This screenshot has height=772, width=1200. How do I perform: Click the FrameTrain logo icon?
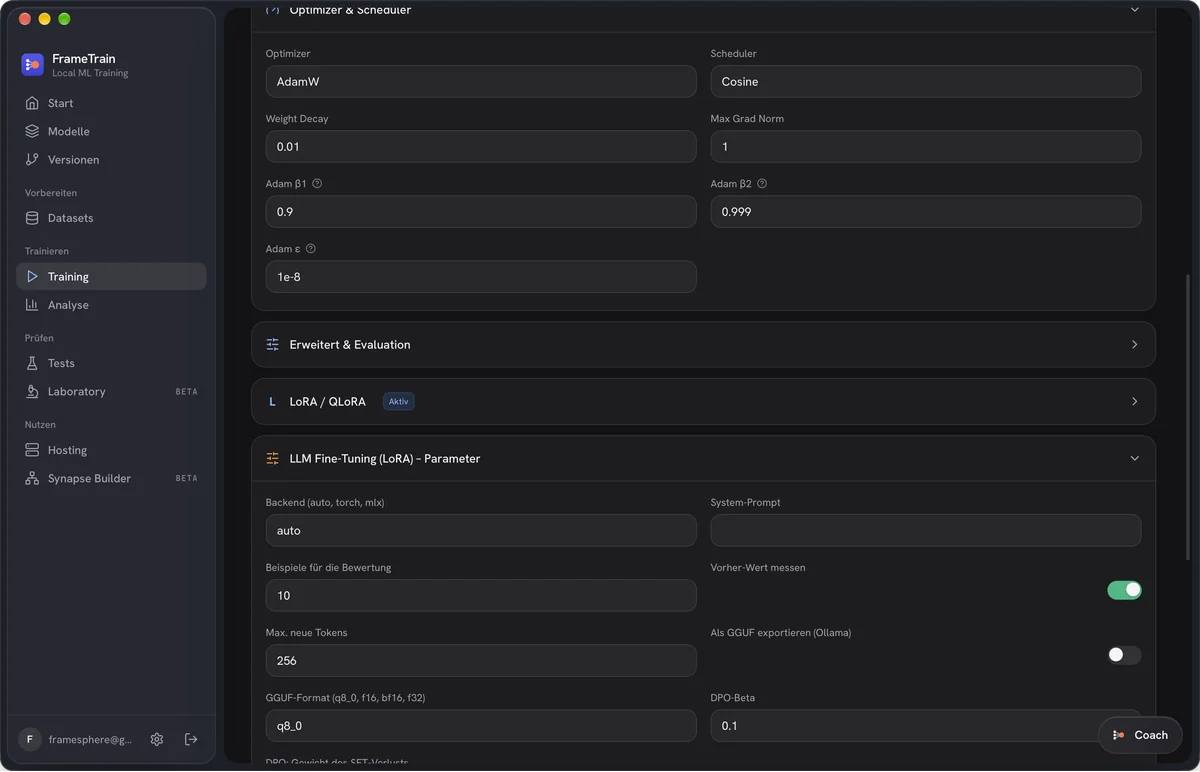(32, 65)
